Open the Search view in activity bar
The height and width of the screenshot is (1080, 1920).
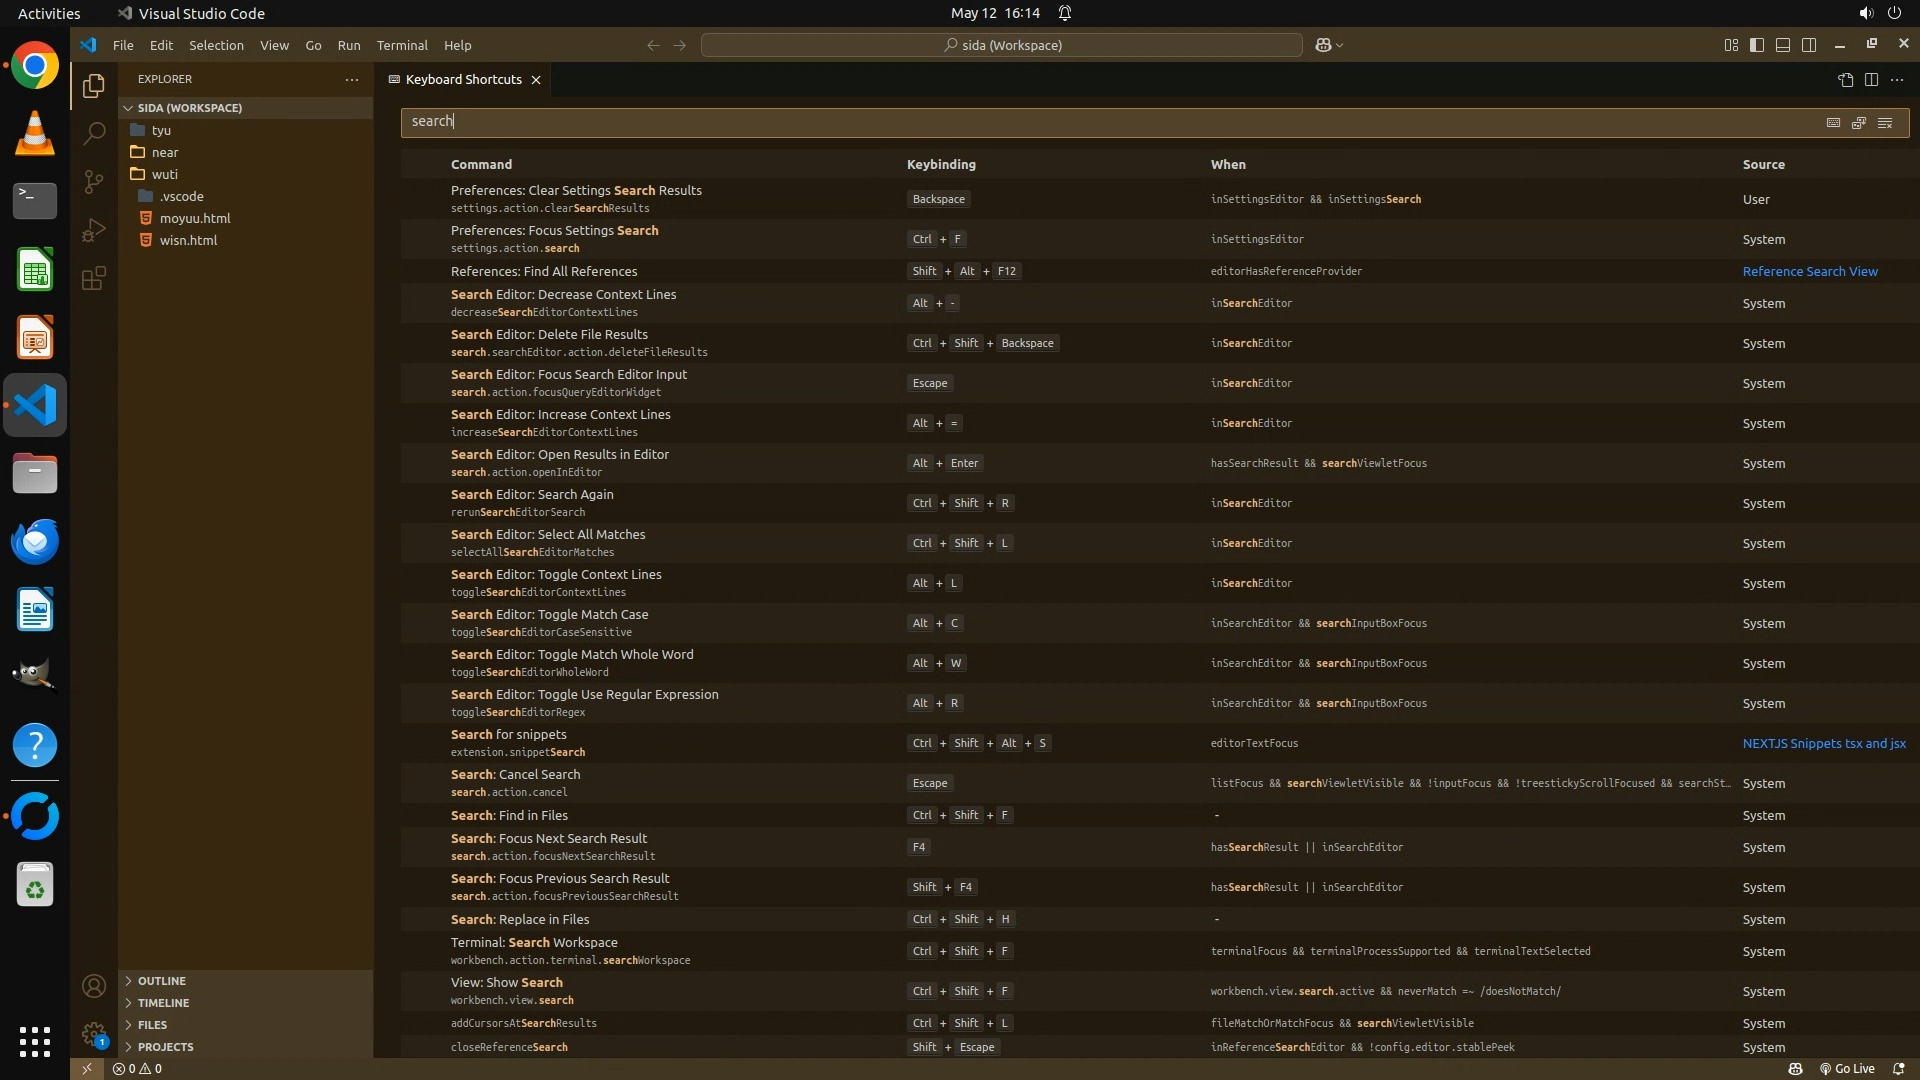(x=94, y=133)
